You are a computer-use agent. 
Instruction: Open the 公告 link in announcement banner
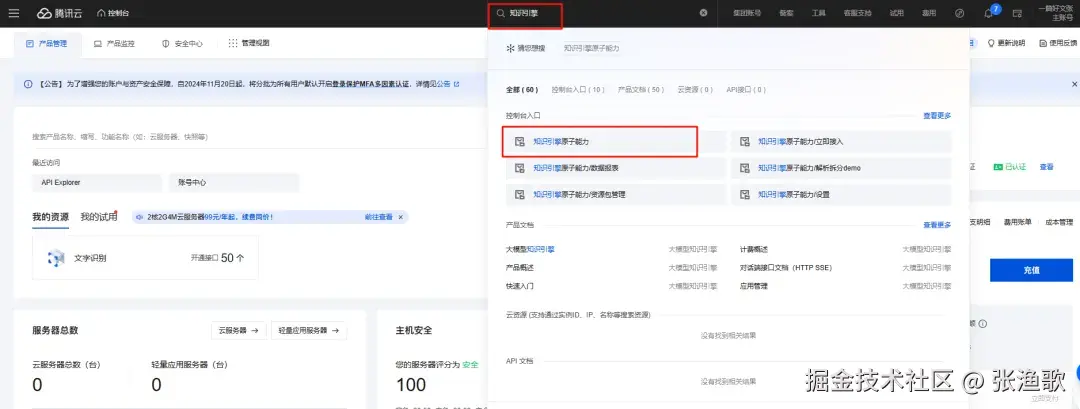(446, 84)
